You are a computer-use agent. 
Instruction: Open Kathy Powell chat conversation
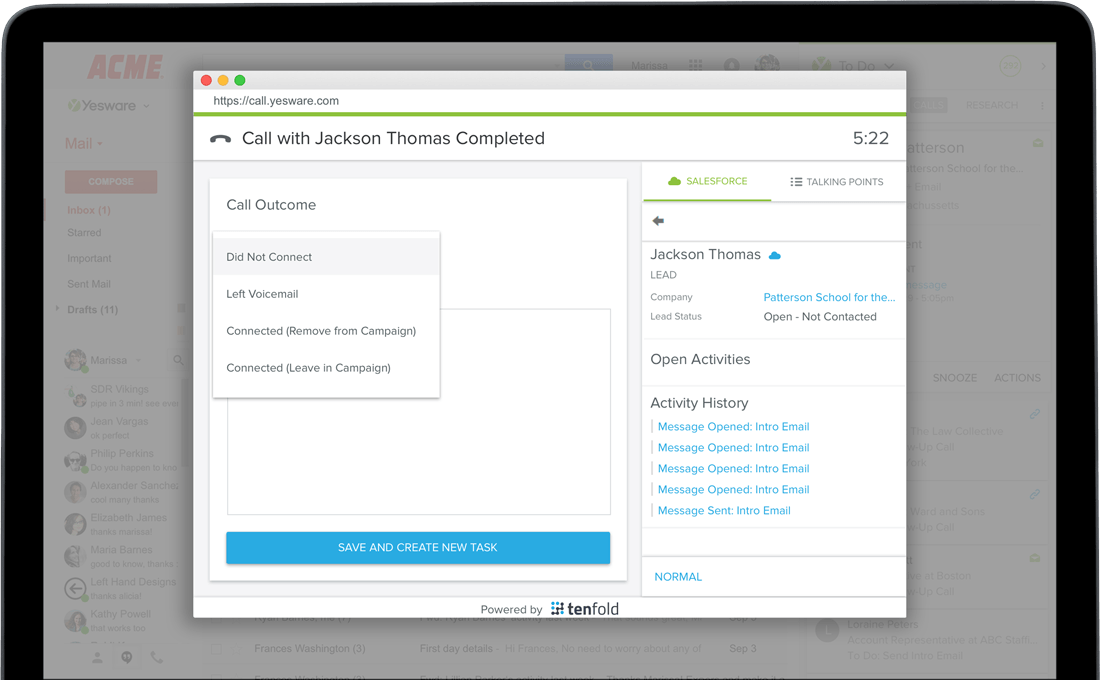pyautogui.click(x=121, y=621)
